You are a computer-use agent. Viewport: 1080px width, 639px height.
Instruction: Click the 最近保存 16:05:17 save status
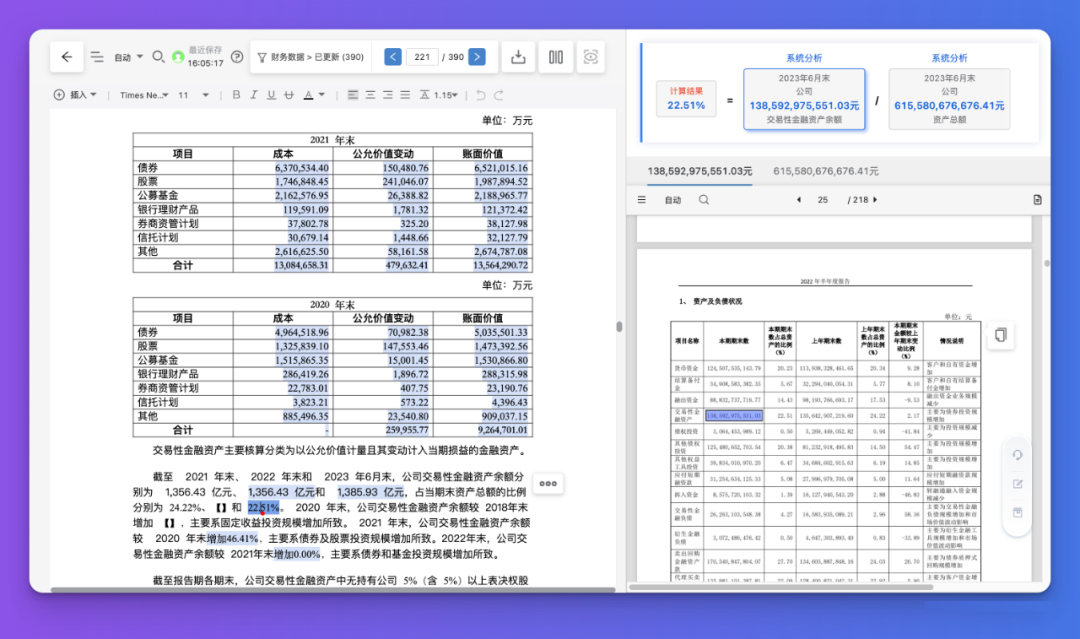(x=205, y=56)
